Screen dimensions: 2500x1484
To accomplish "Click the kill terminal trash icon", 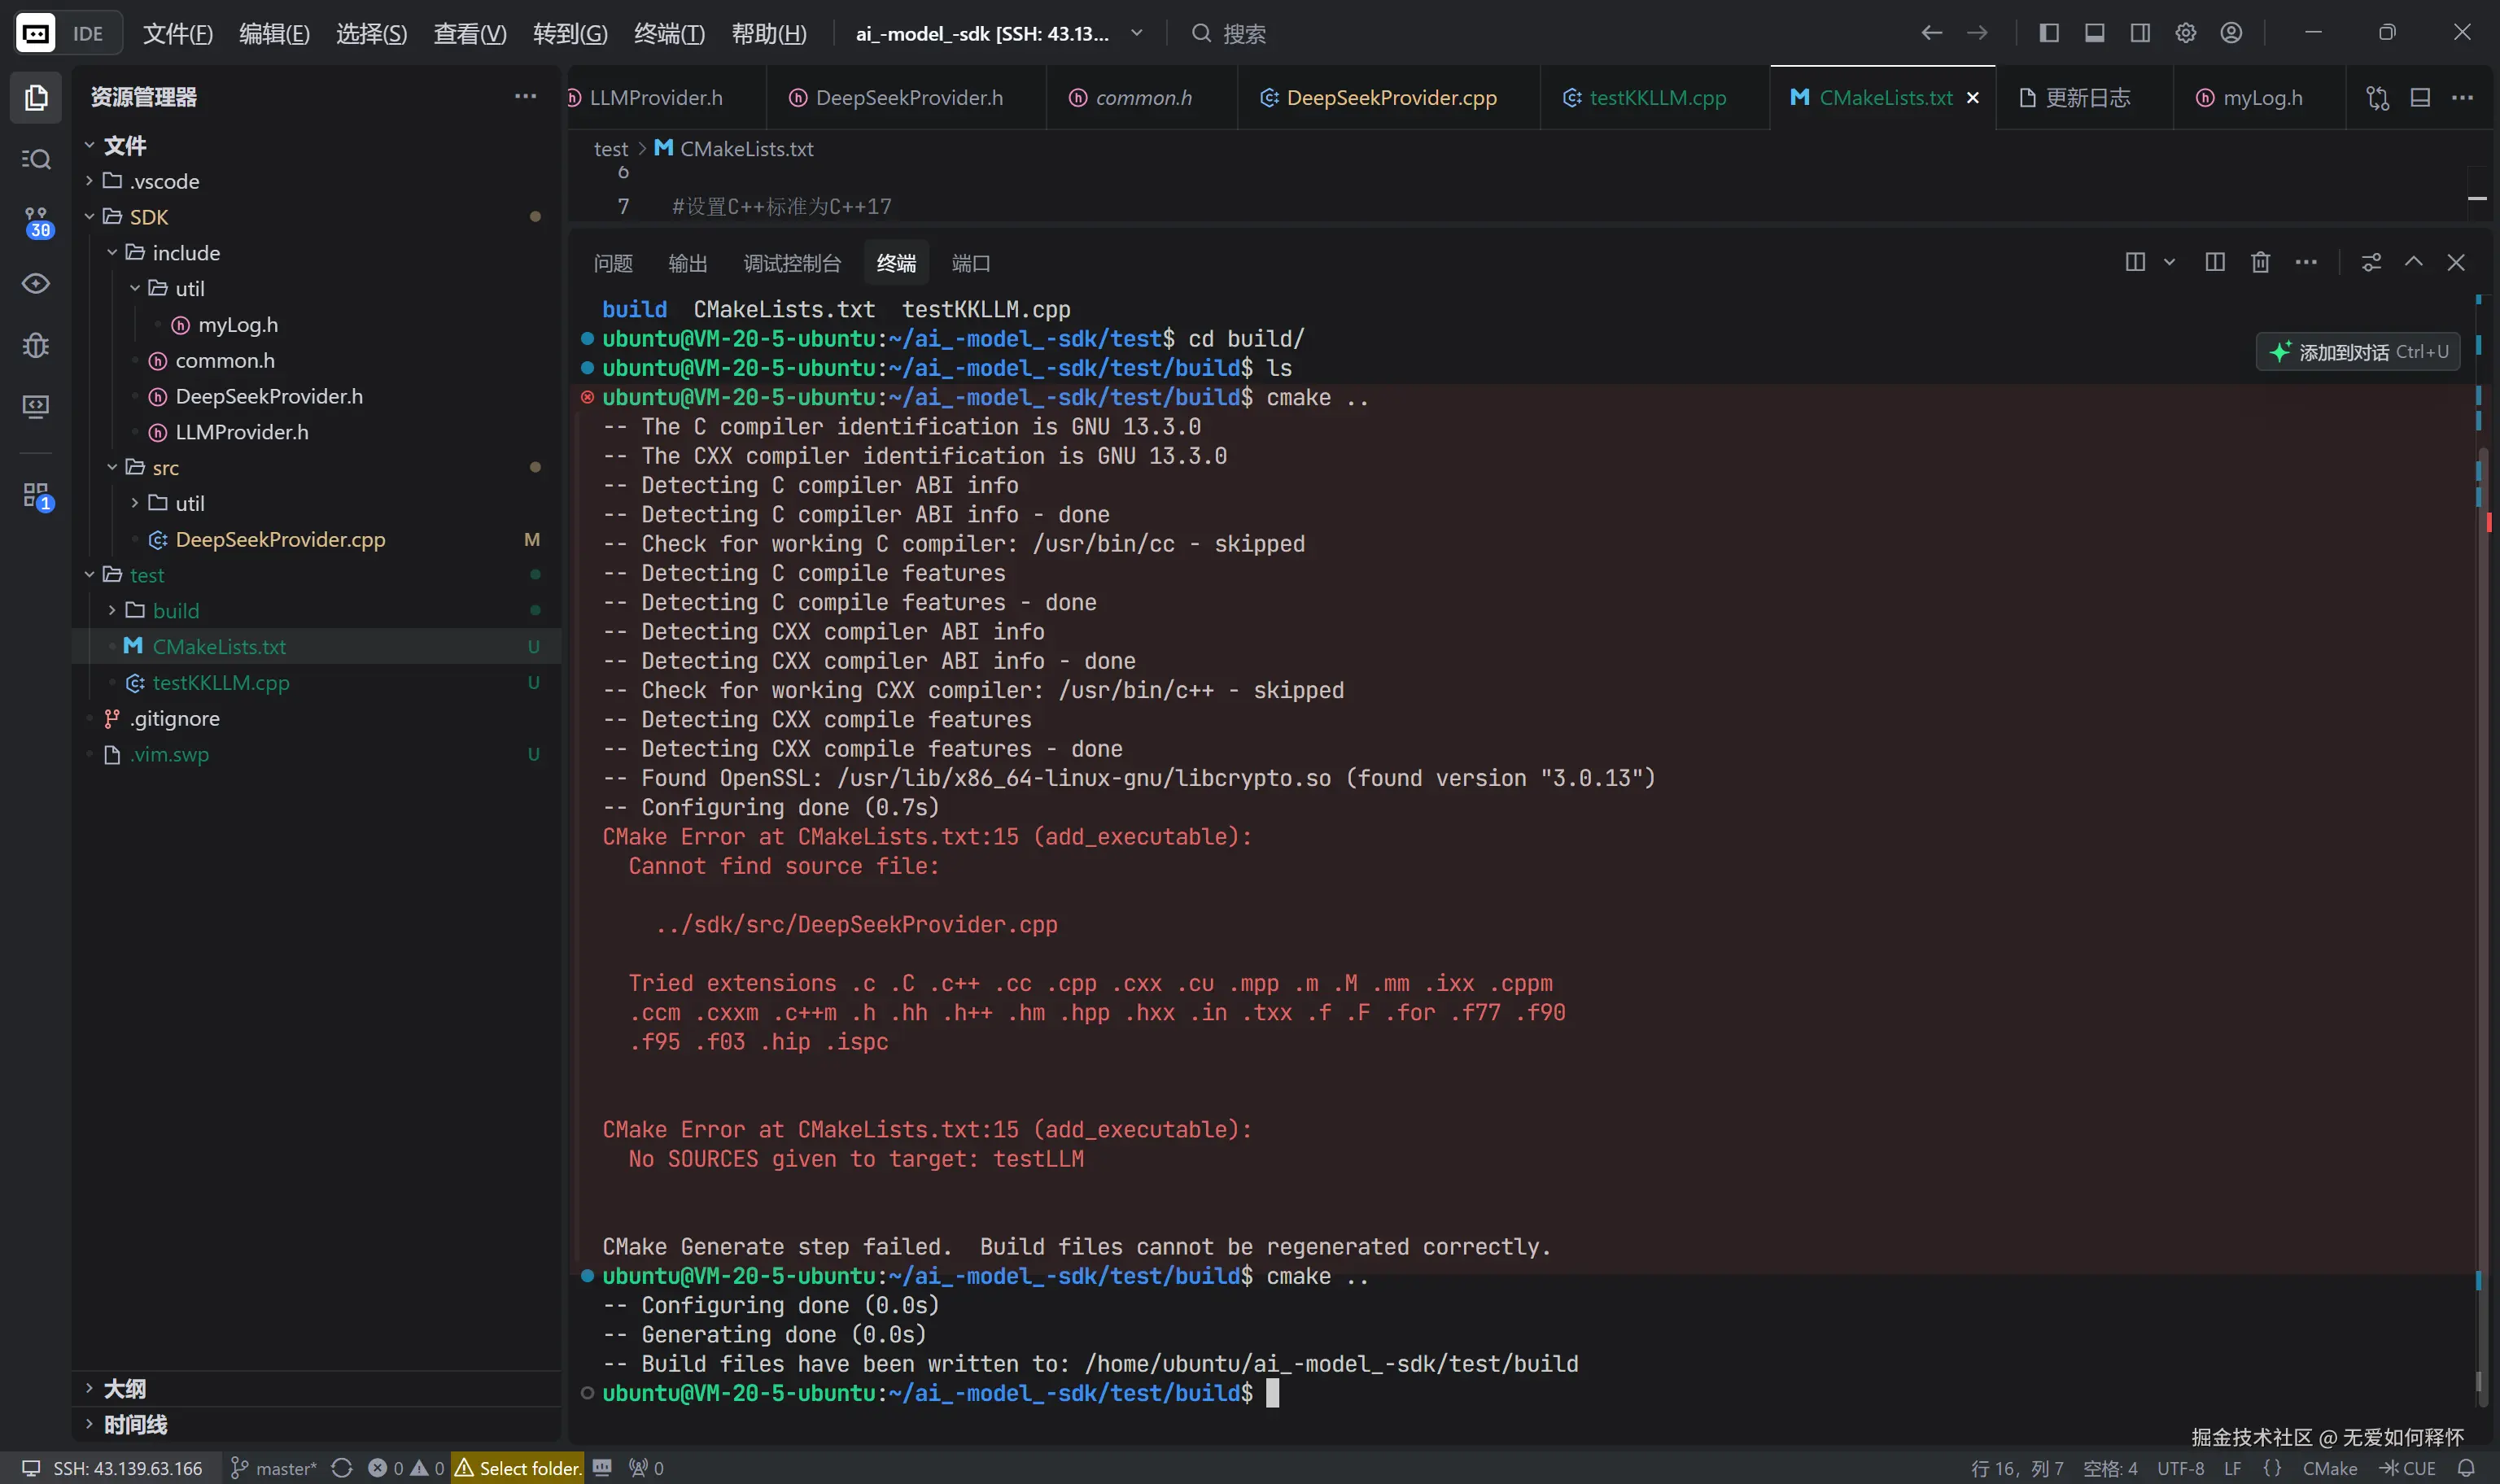I will (2260, 262).
